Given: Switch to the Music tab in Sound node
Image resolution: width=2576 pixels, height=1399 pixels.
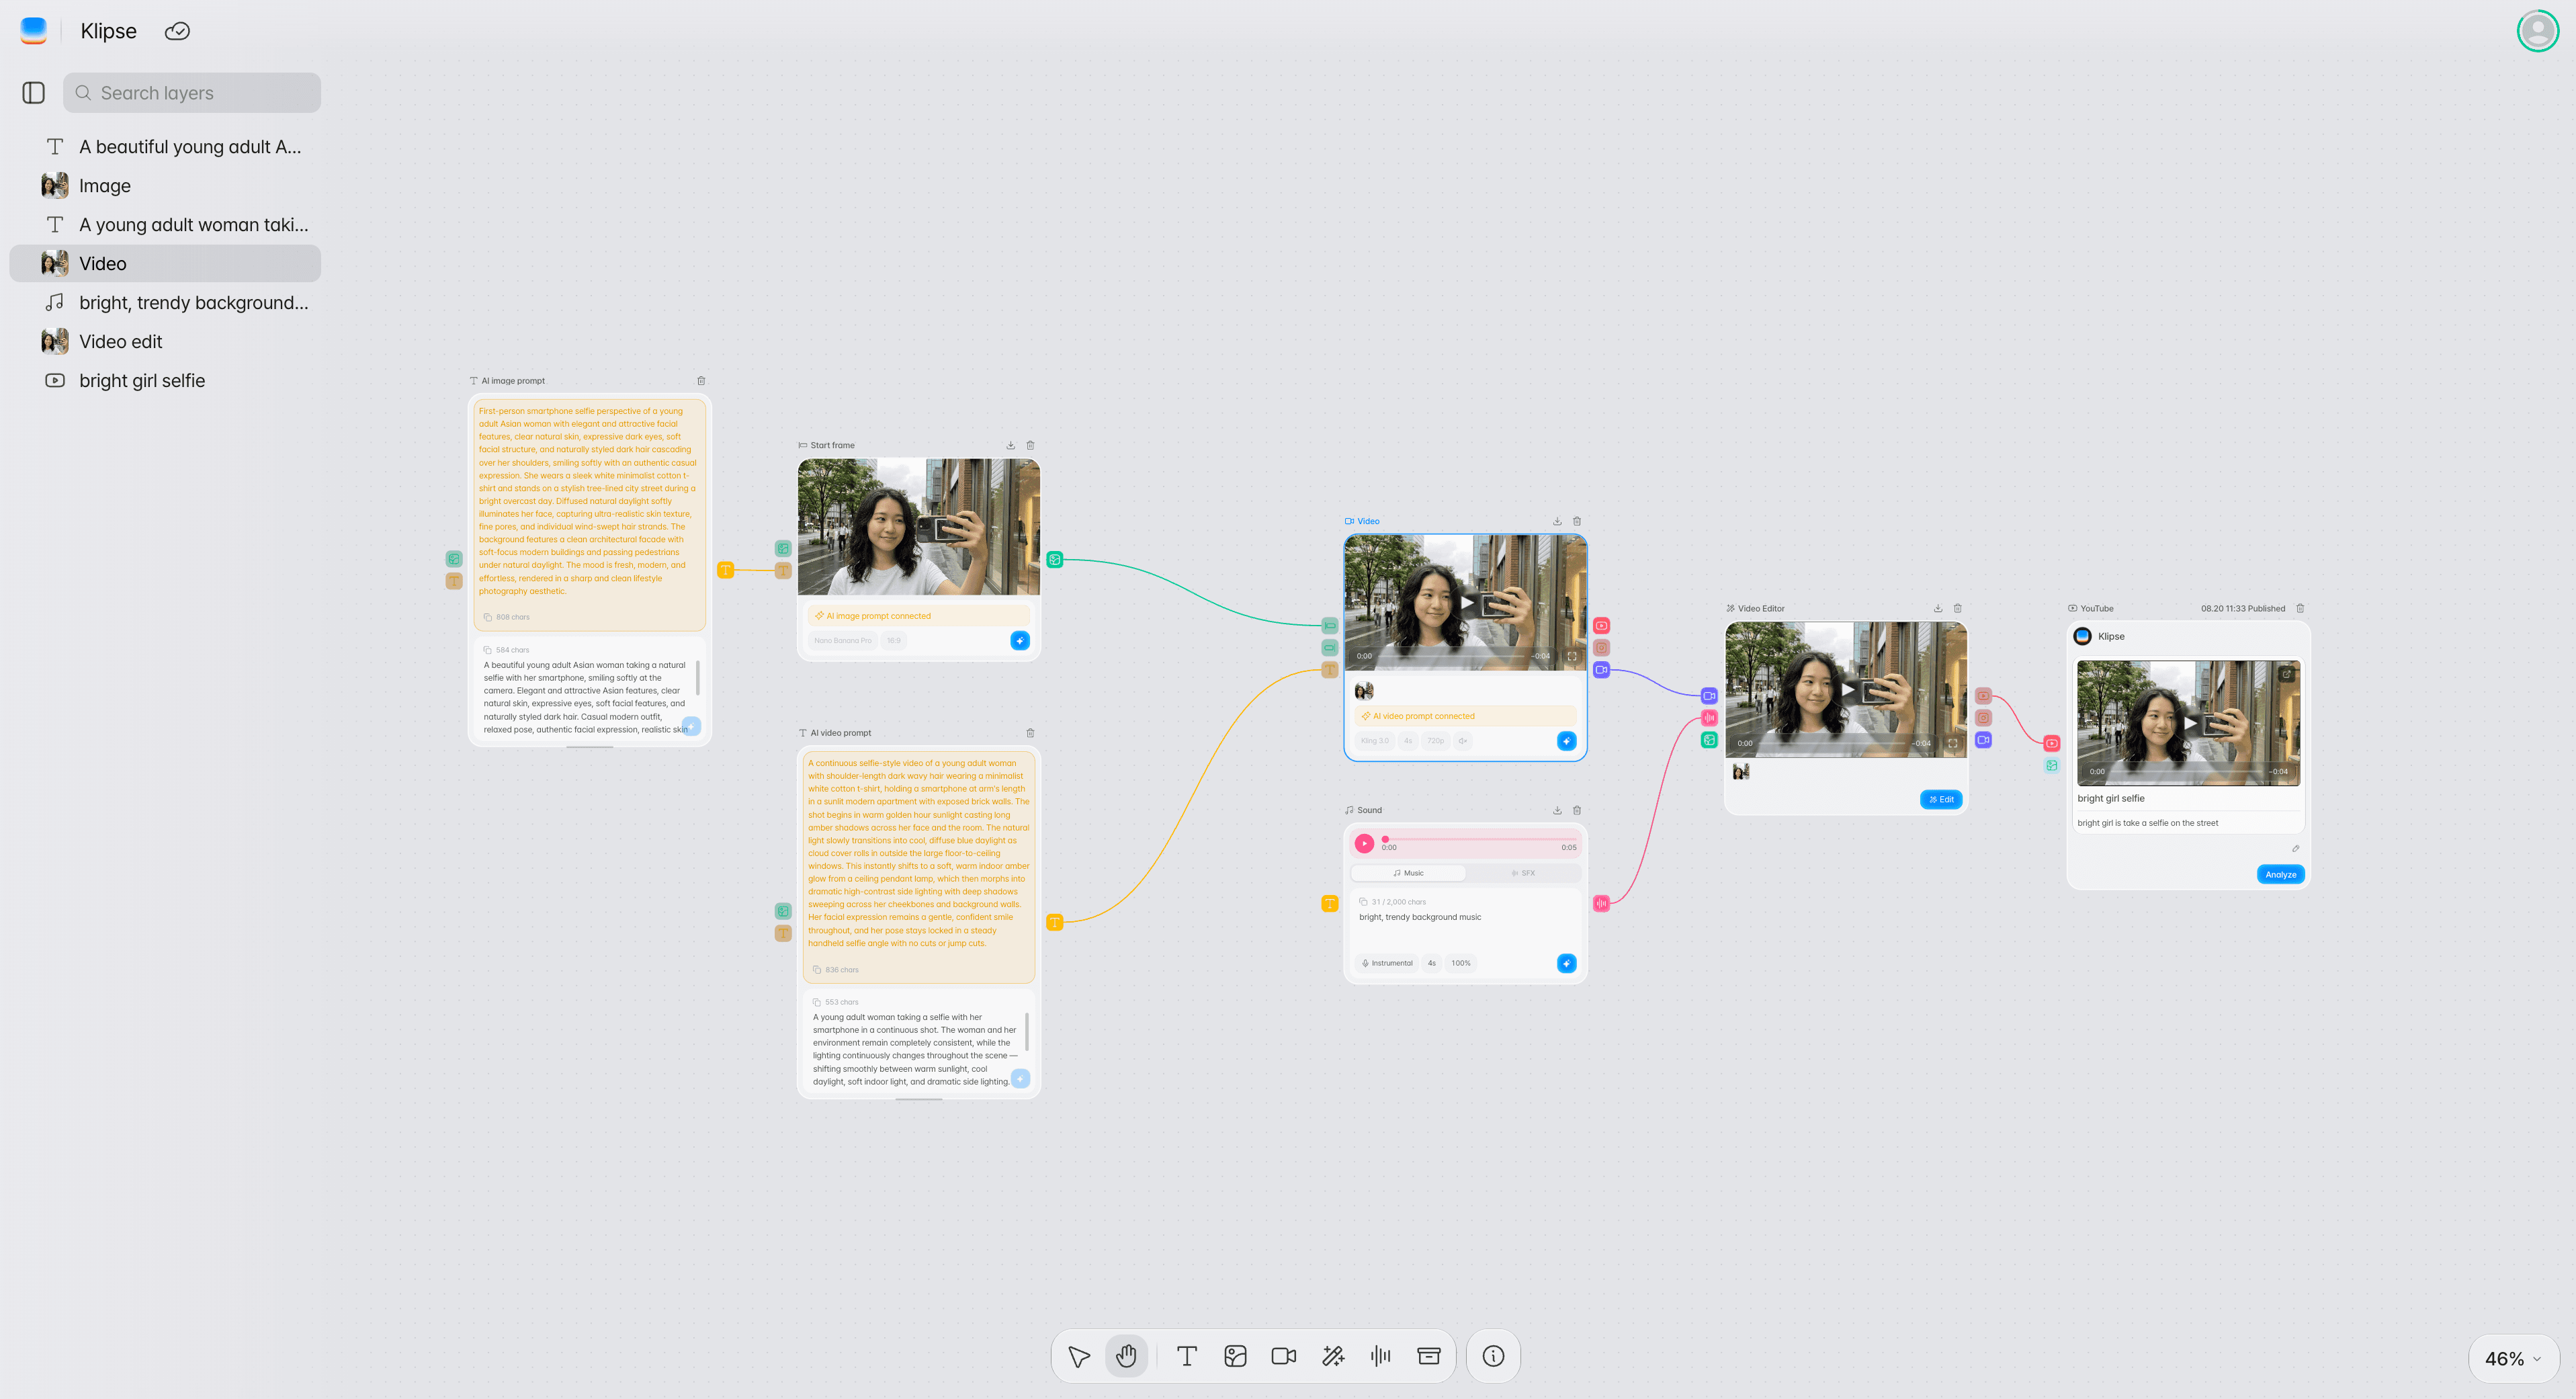Looking at the screenshot, I should click(1408, 873).
